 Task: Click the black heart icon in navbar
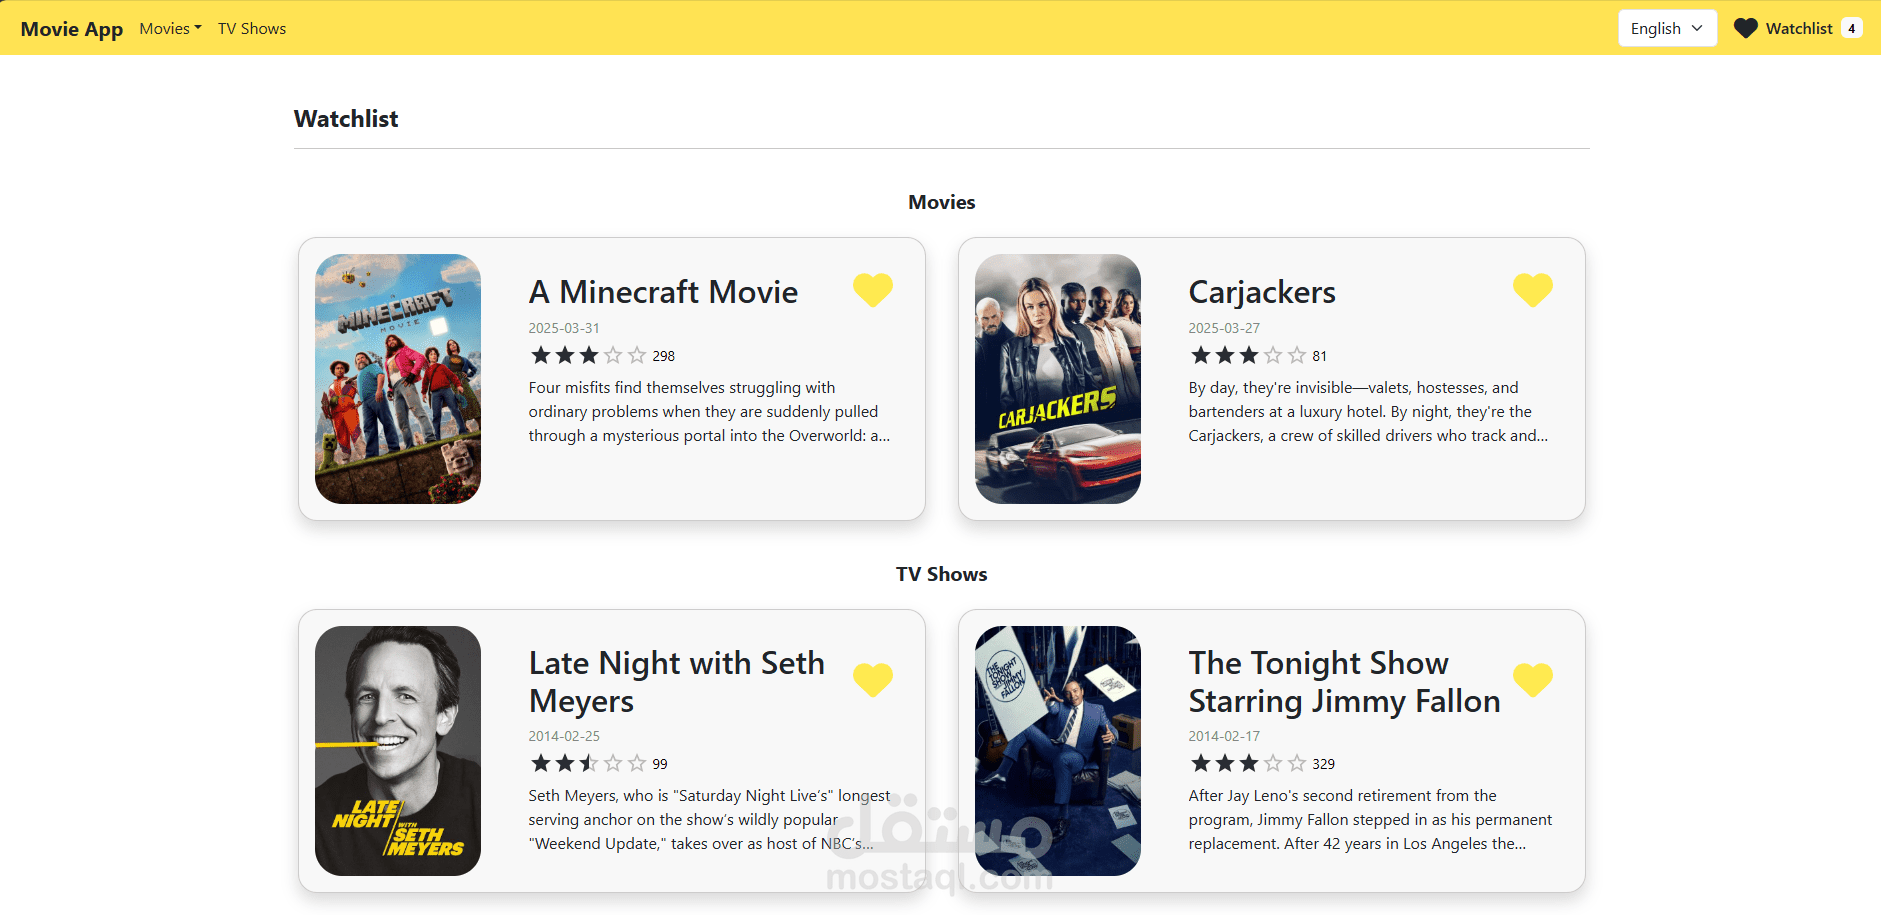[x=1745, y=28]
